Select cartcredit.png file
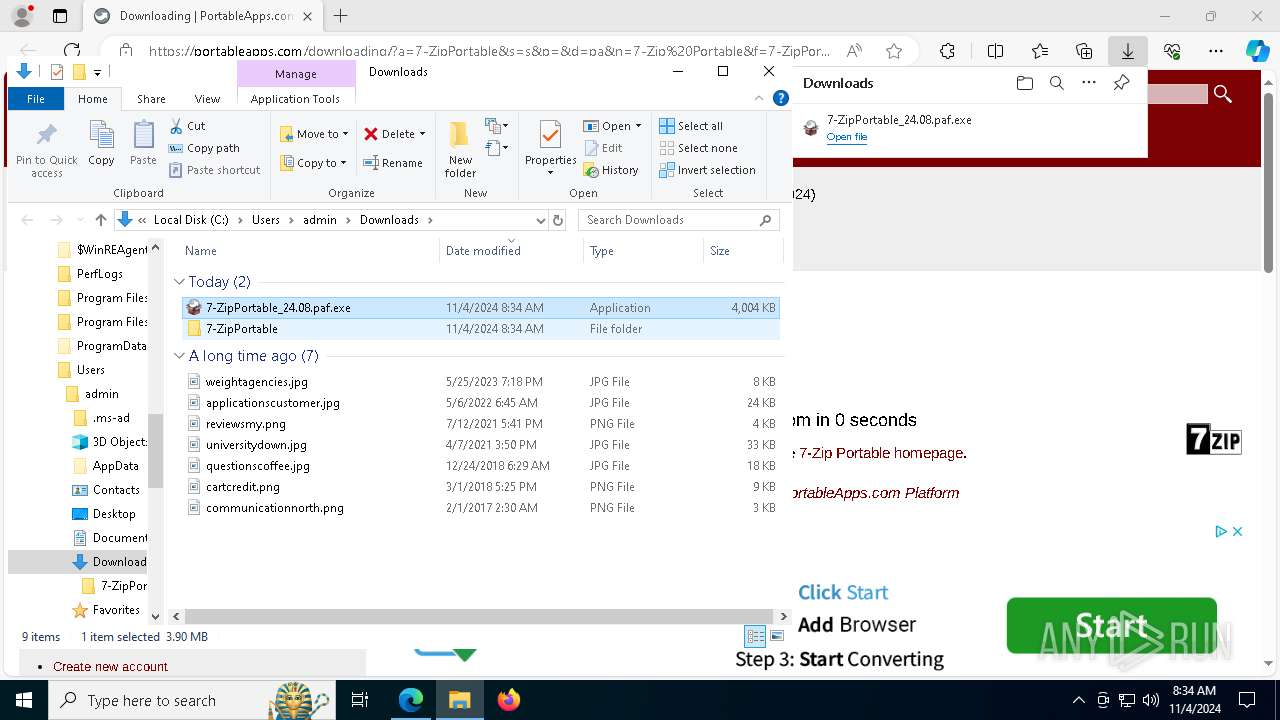 (480, 487)
